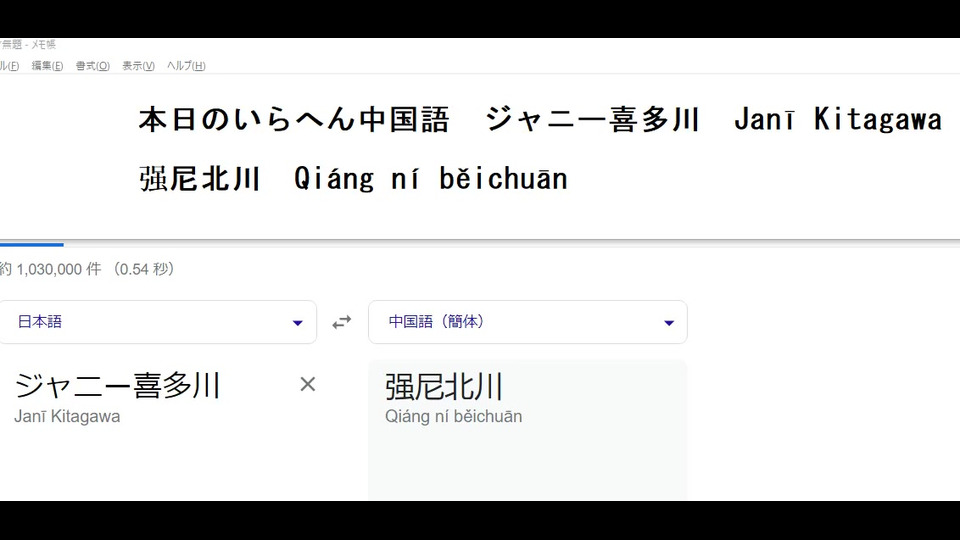Click the 無題 - メモ帳 title bar
This screenshot has width=960, height=540.
click(30, 45)
